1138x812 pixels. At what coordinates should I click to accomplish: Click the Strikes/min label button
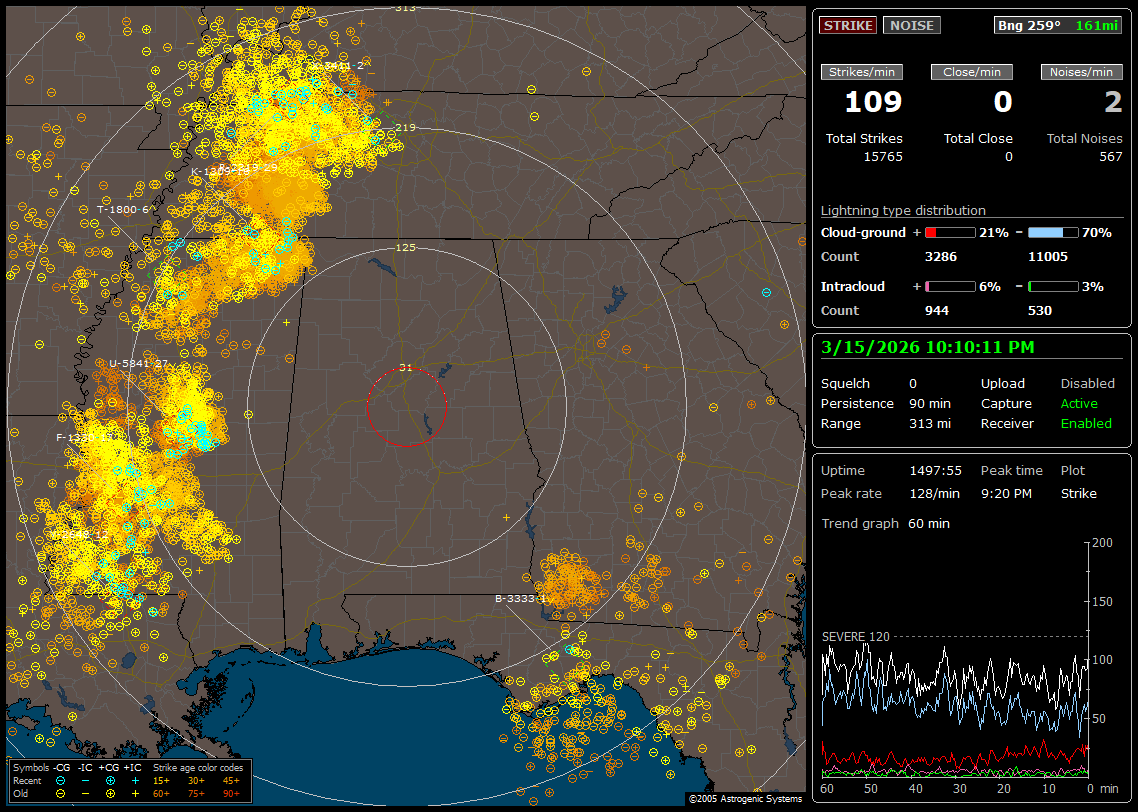(862, 72)
